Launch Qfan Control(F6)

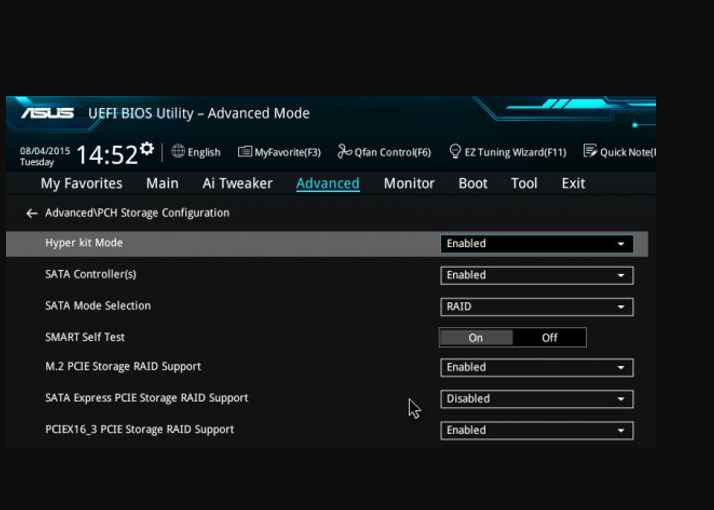point(384,152)
